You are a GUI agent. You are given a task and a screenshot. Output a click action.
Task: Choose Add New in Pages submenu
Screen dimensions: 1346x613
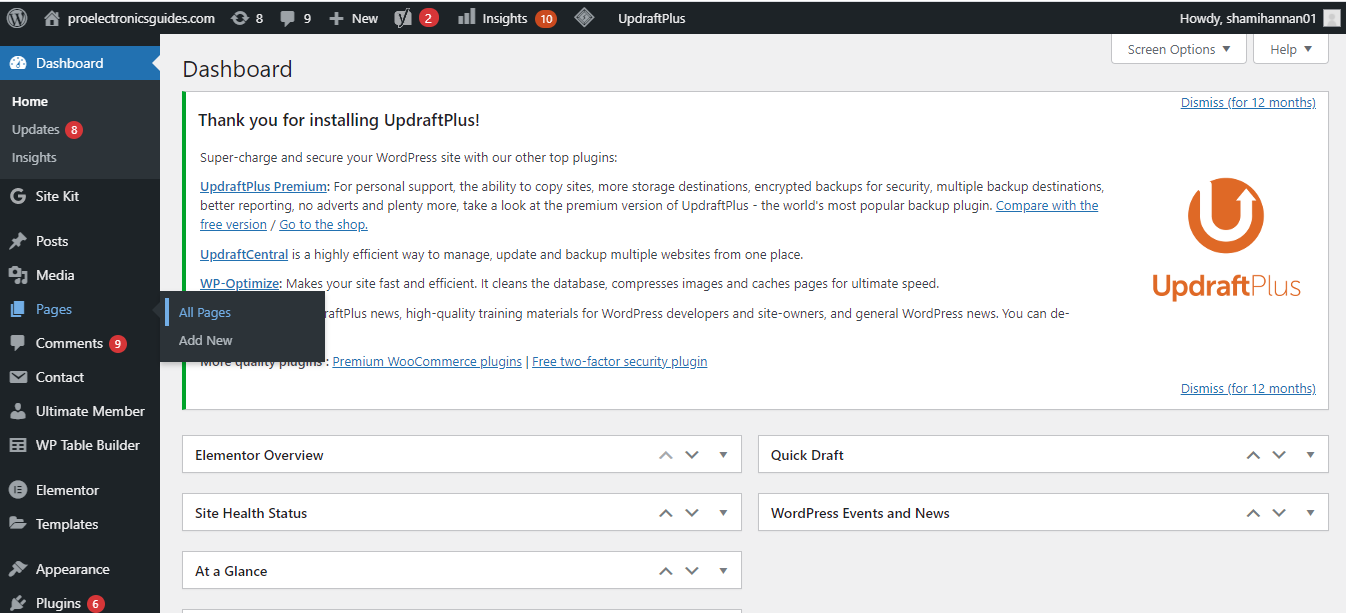(x=205, y=341)
